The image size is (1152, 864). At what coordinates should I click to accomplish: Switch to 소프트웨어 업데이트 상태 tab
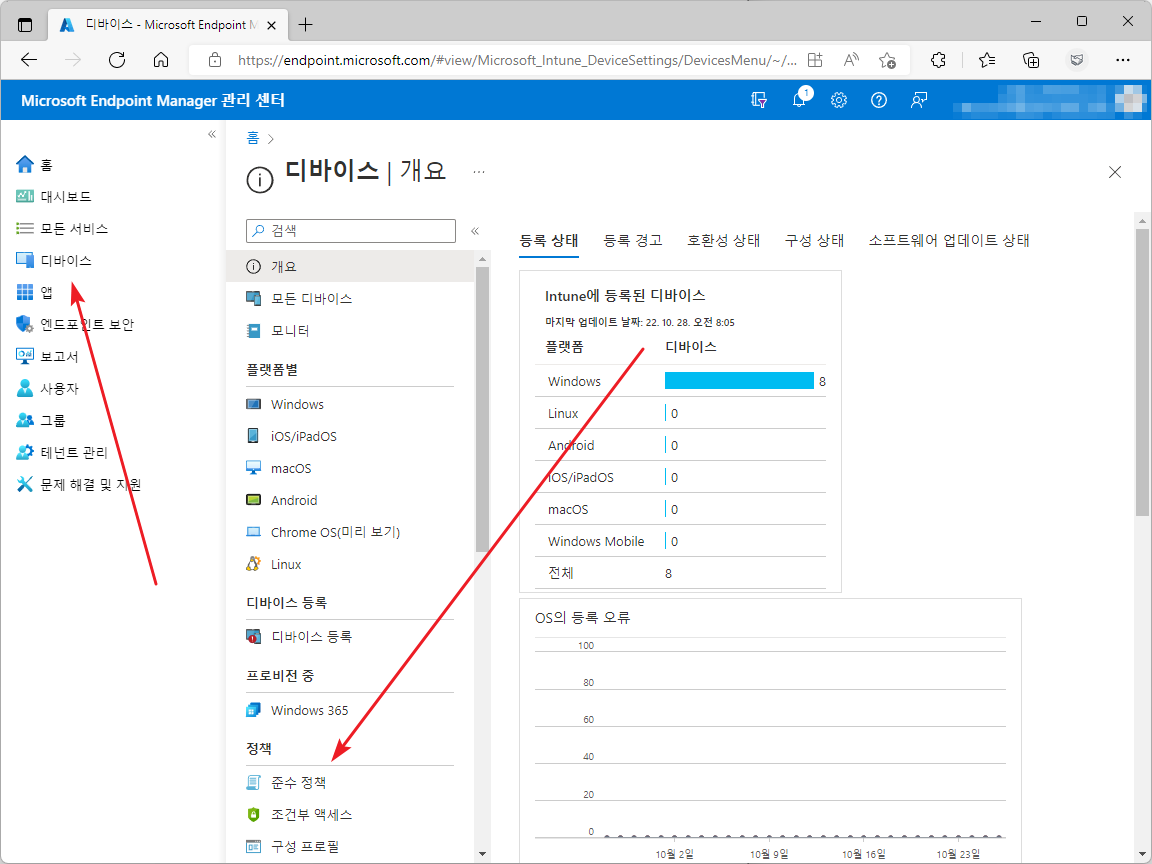(x=948, y=240)
